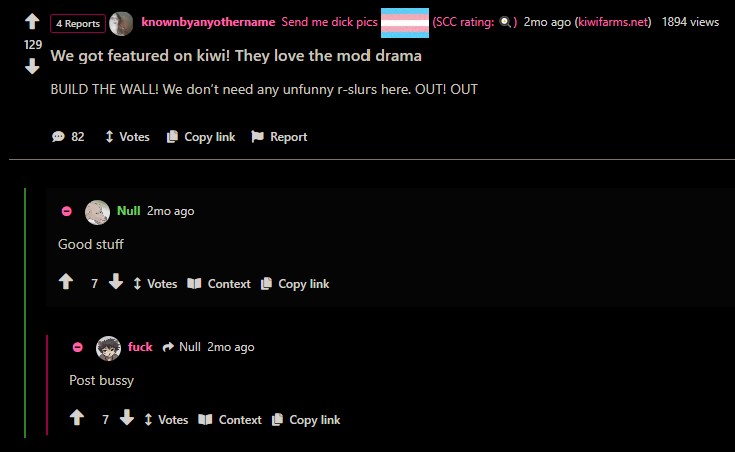Visit the kiwifarms.net source link
The width and height of the screenshot is (735, 452).
(x=615, y=22)
